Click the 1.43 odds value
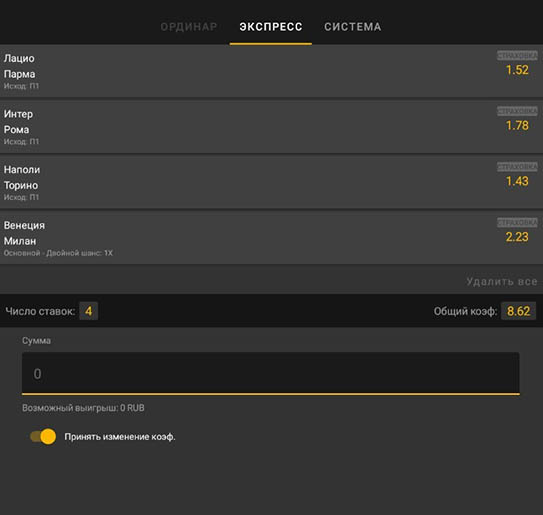 pyautogui.click(x=517, y=181)
